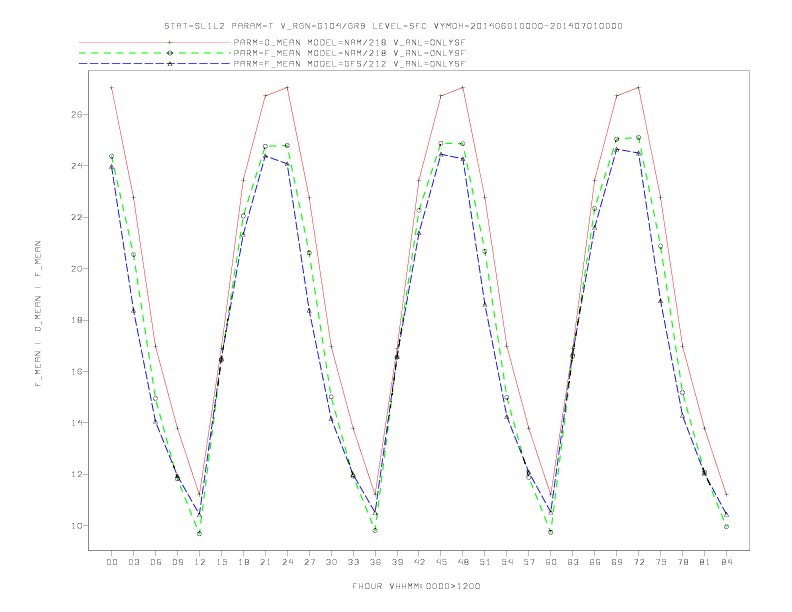Click x-axis tick label 69
Viewport: 792px width, 612px height.
coord(617,562)
